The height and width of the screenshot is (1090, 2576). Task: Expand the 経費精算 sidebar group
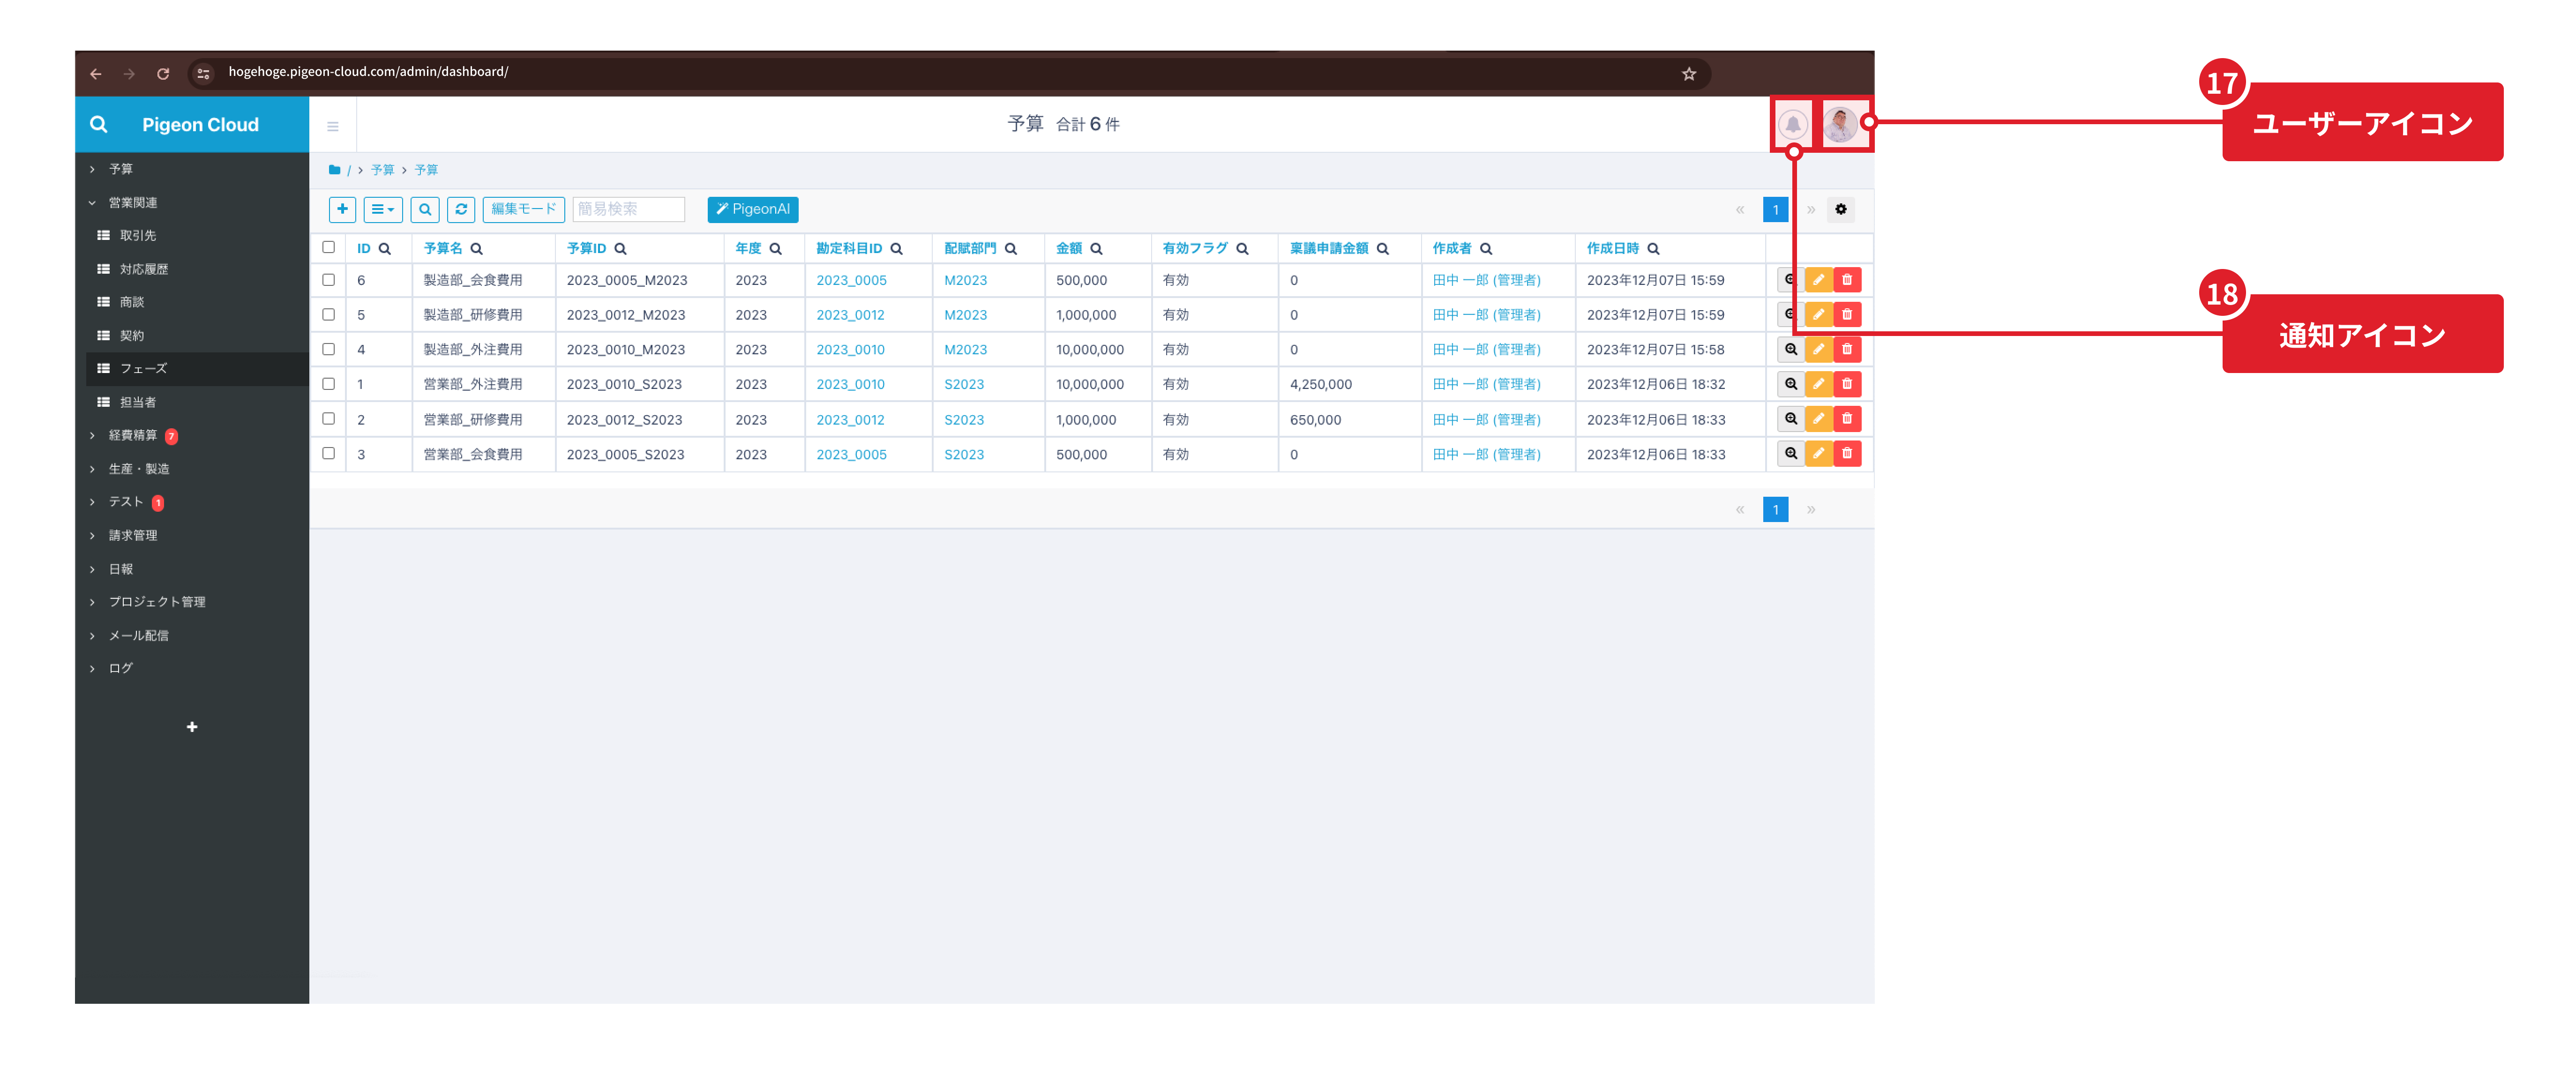pyautogui.click(x=132, y=435)
